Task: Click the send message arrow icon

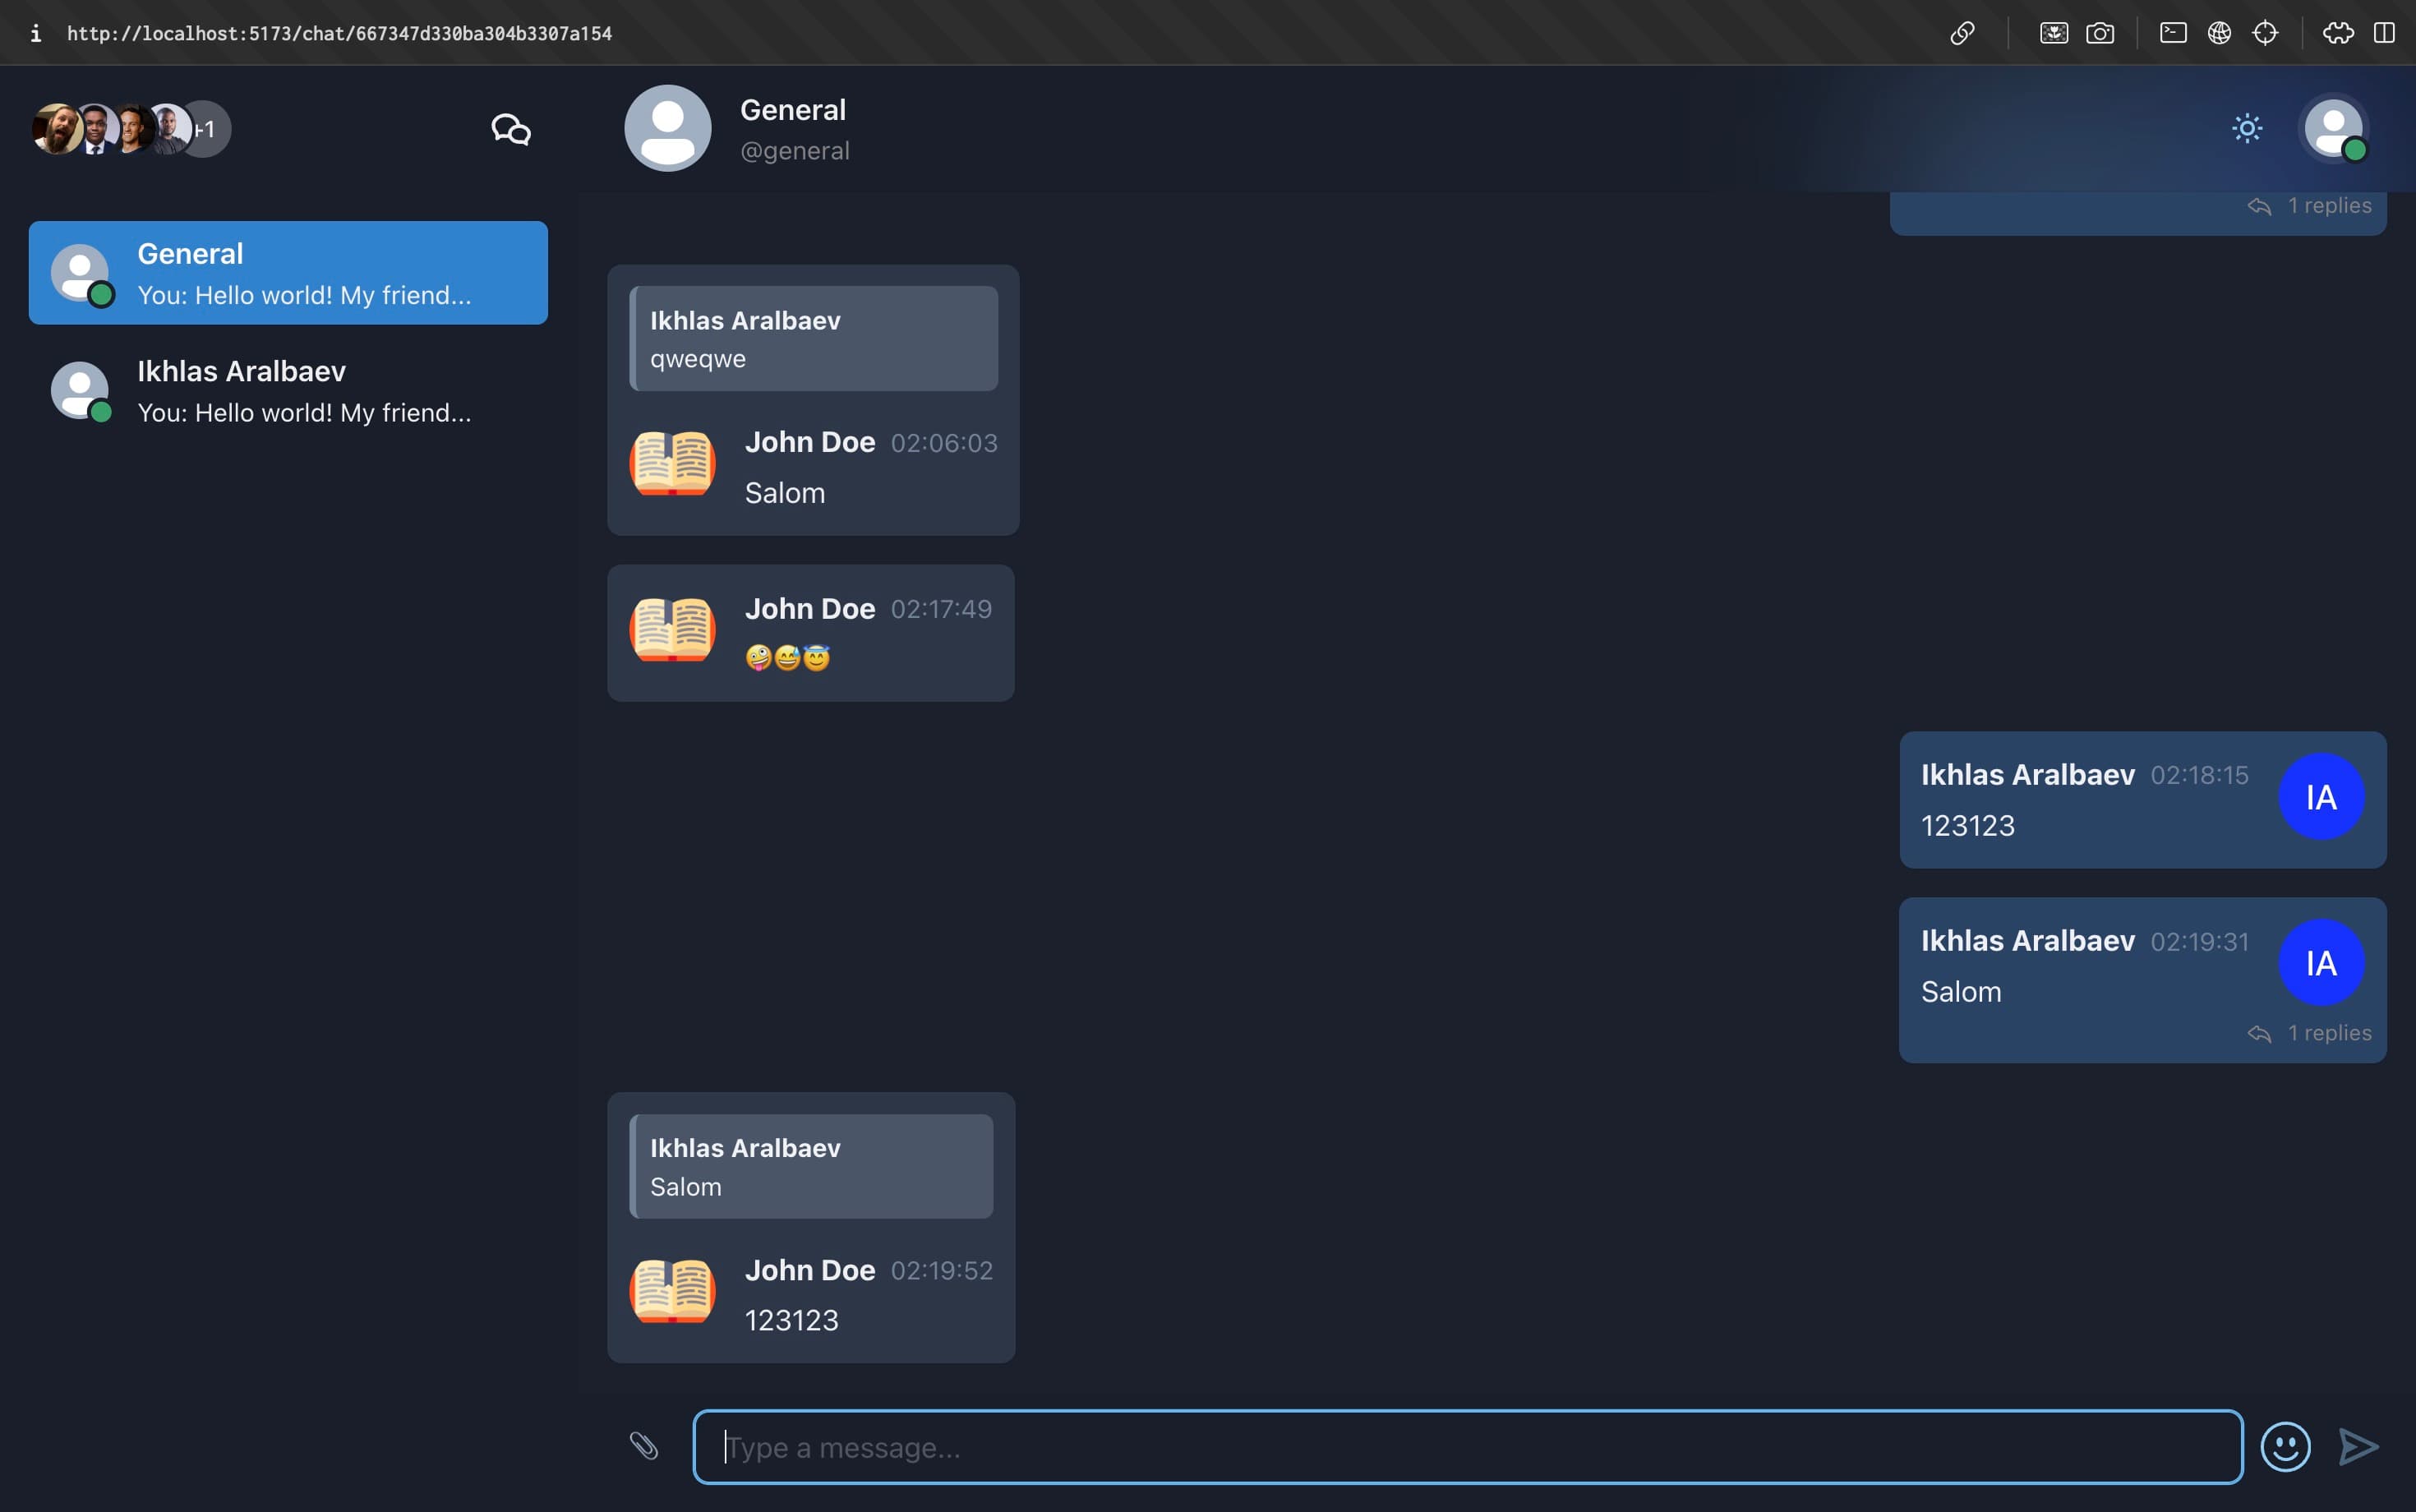Action: [2358, 1446]
